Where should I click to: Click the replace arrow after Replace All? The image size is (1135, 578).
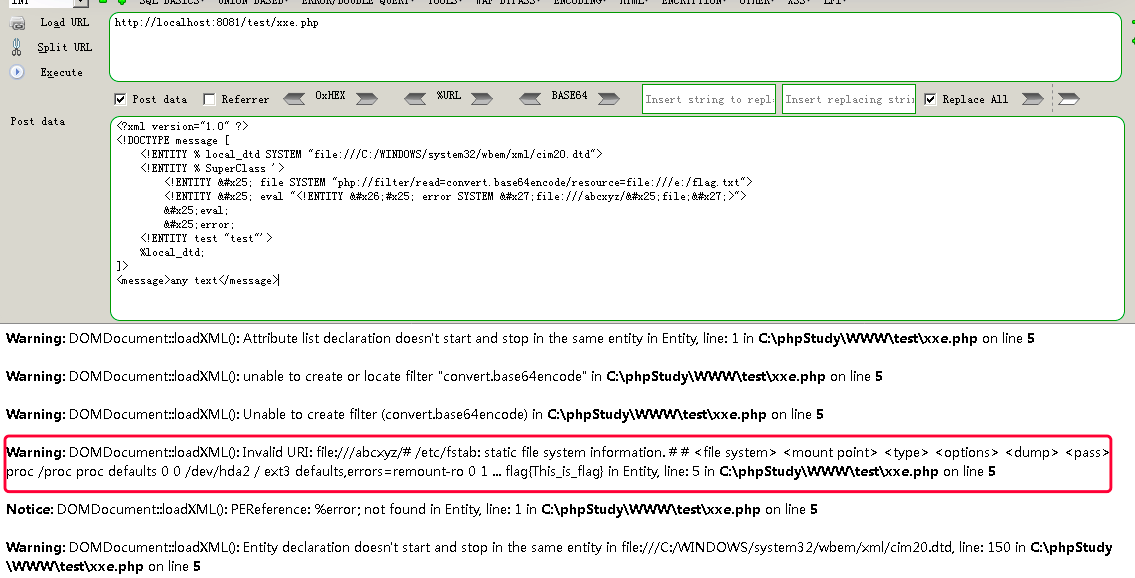tap(1032, 99)
